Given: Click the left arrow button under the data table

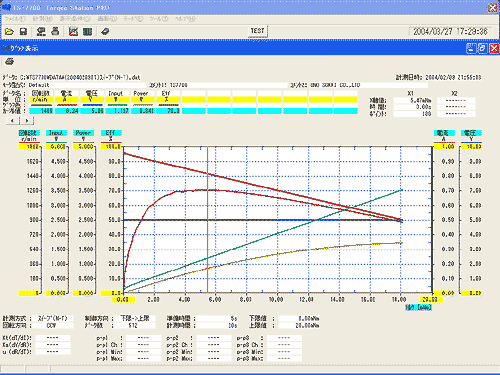Looking at the screenshot, I should (13, 120).
